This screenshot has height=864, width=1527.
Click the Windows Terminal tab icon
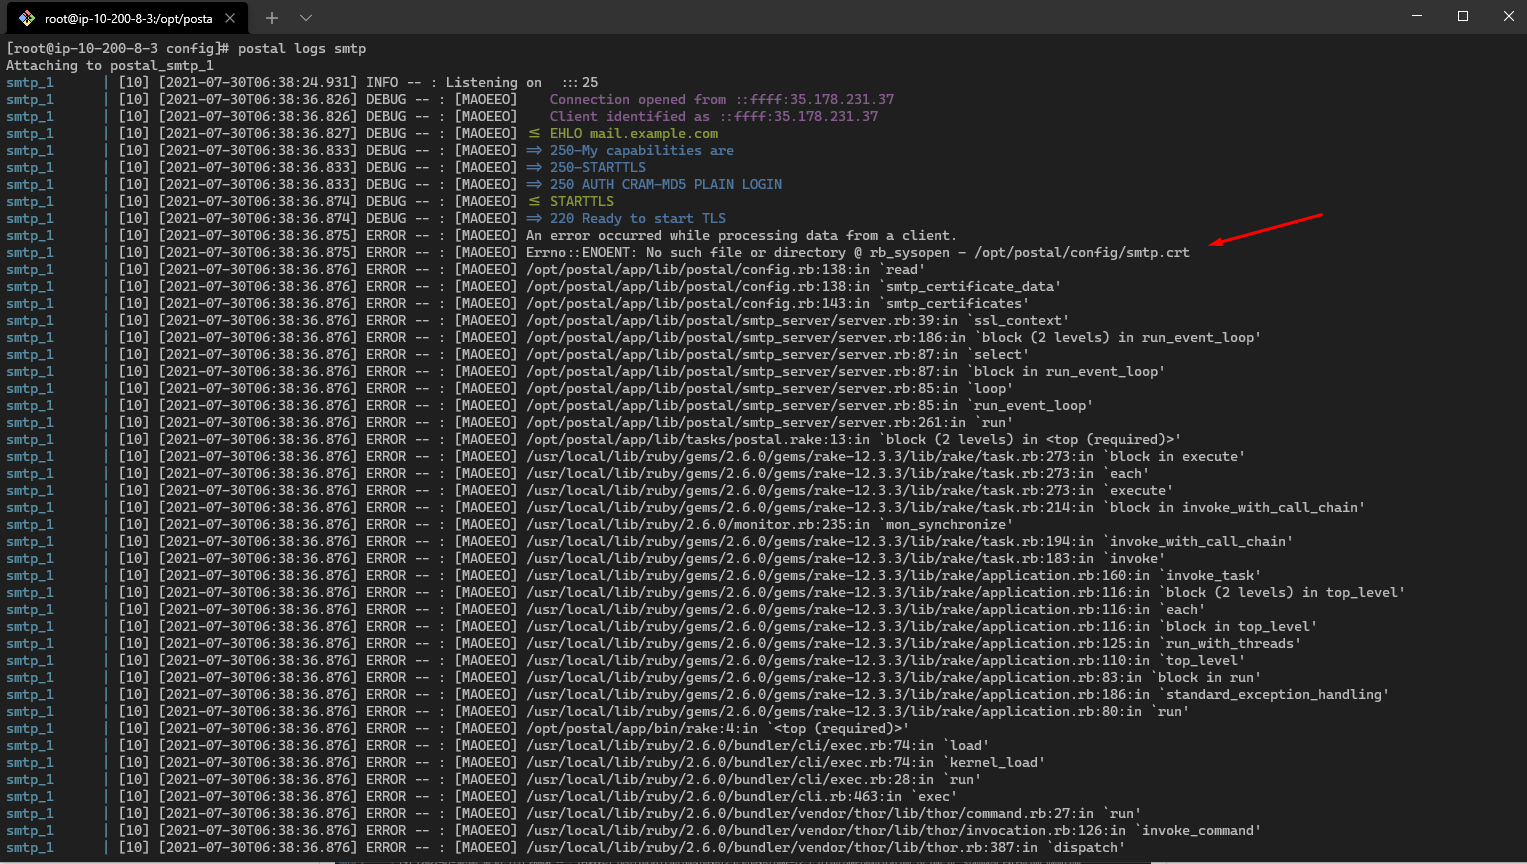tap(27, 18)
